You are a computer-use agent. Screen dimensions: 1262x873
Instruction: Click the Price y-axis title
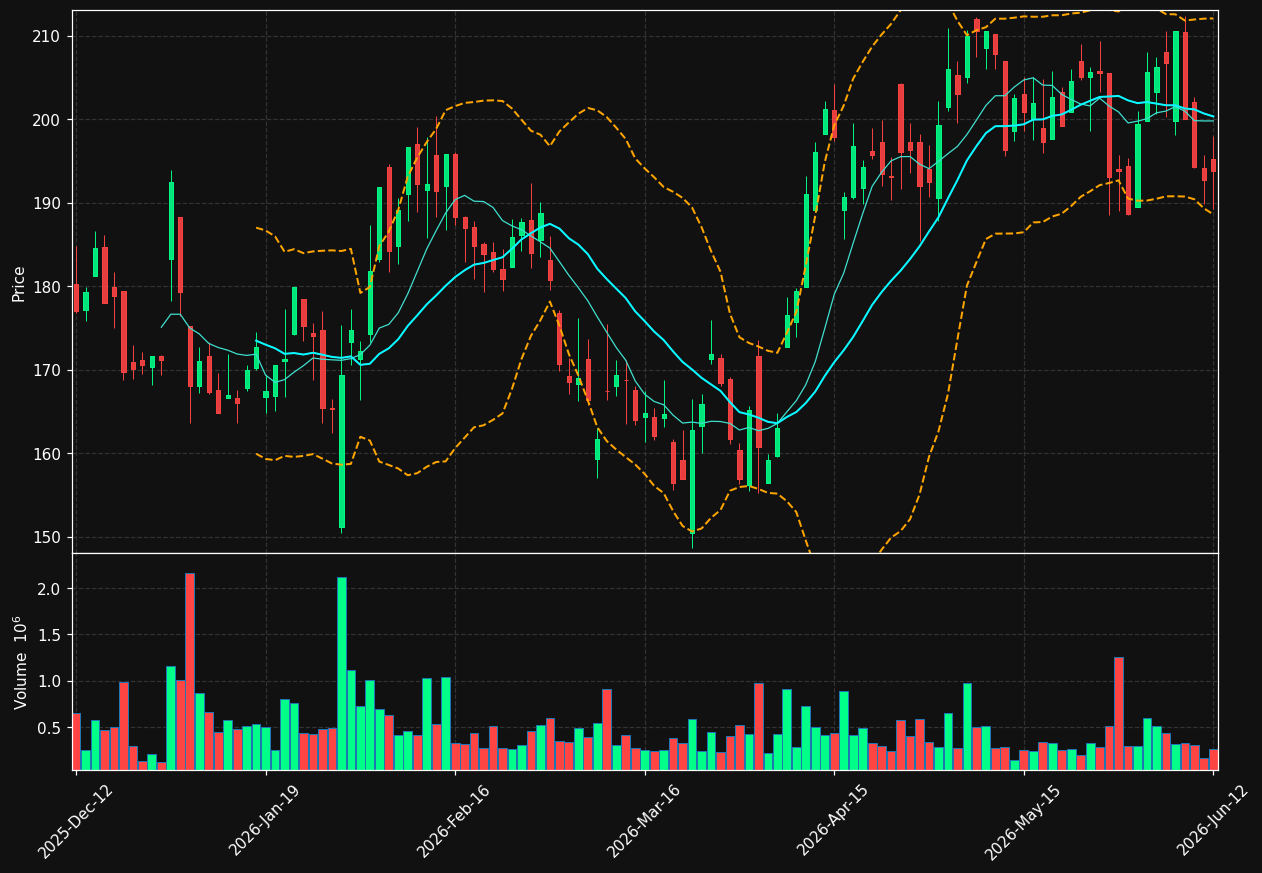(19, 283)
